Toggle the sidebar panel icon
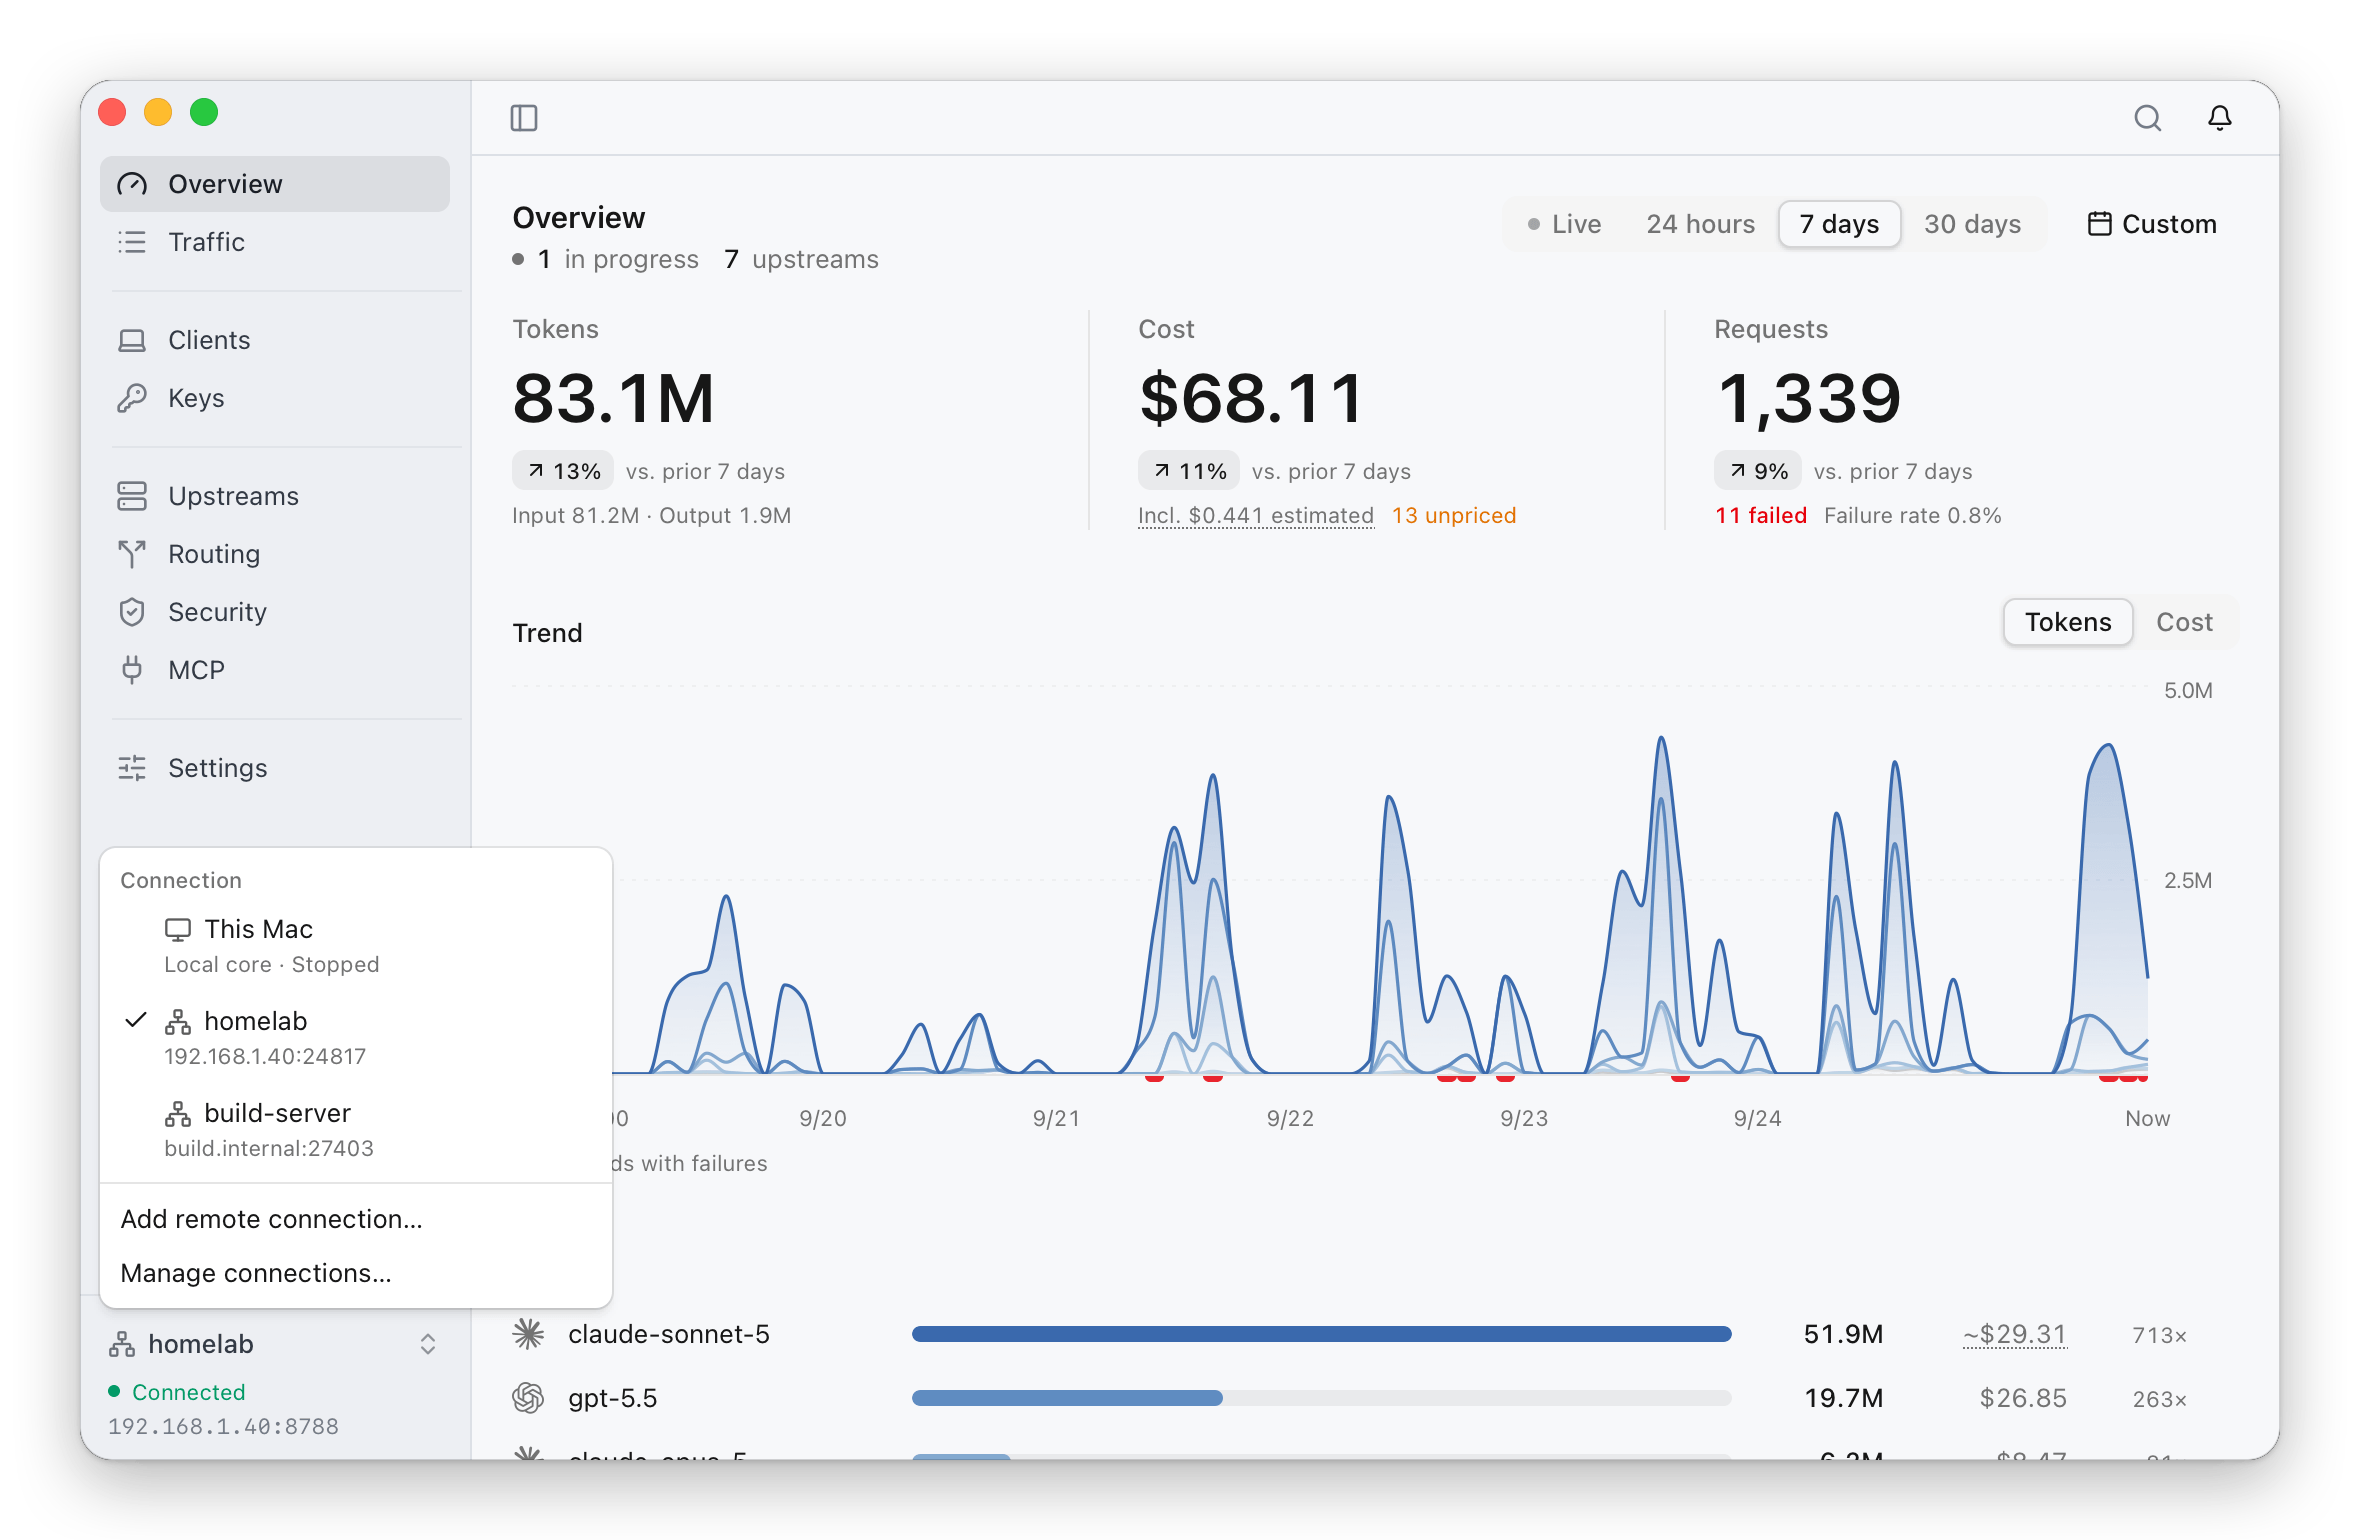Viewport: 2360px width, 1540px height. click(524, 118)
